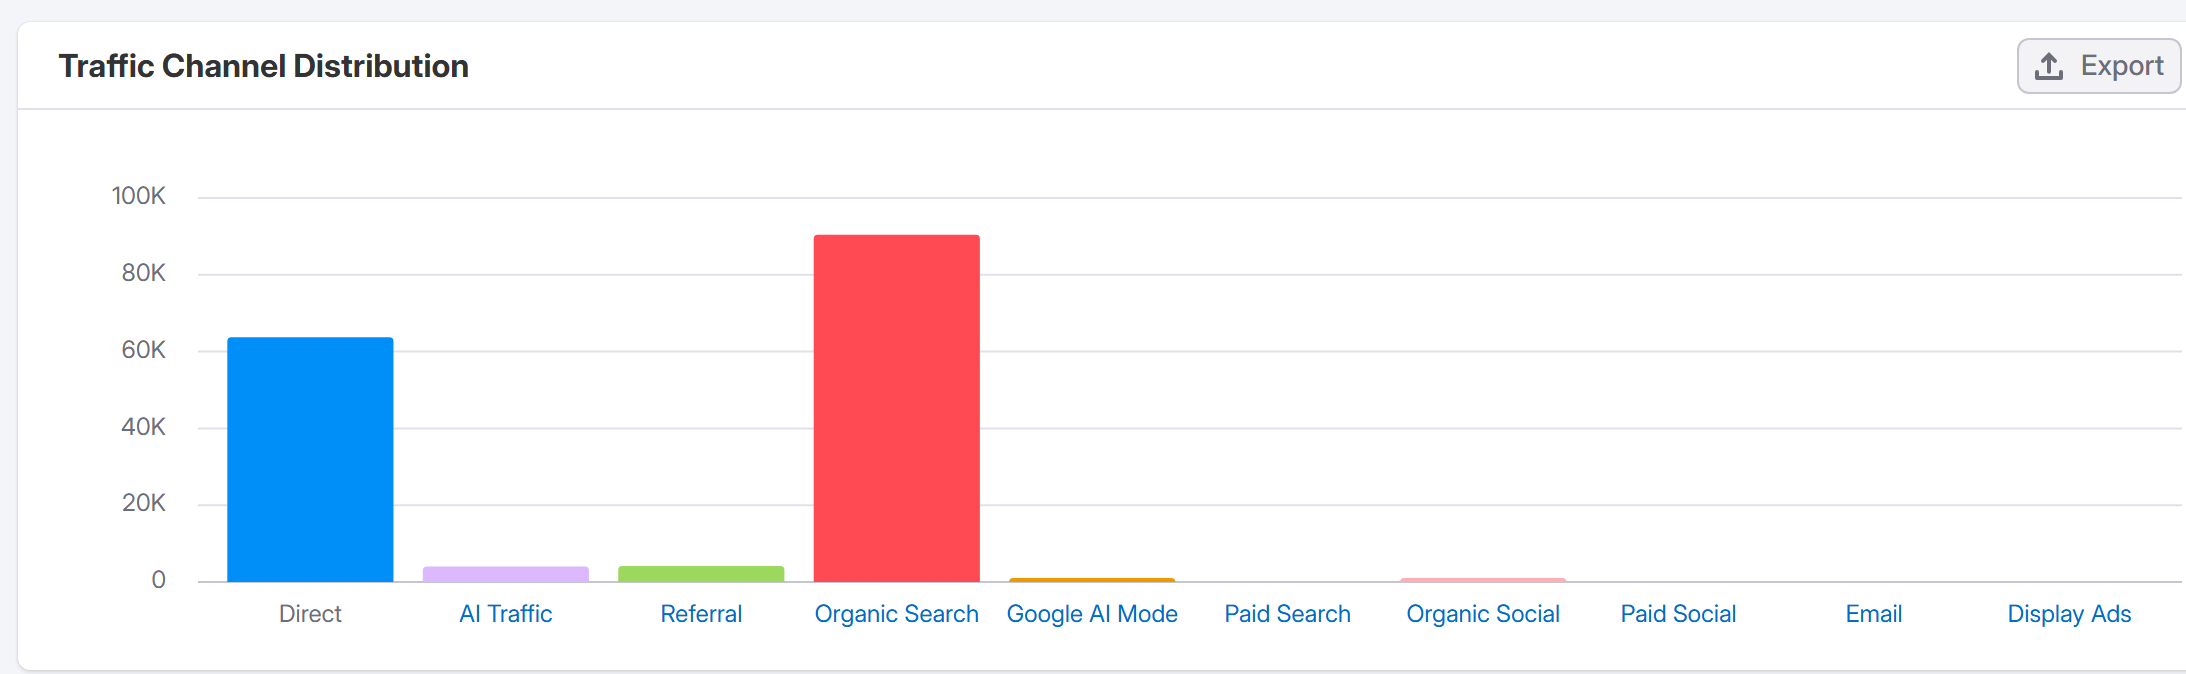
Task: Click the pink Organic Social bar
Action: click(1483, 580)
